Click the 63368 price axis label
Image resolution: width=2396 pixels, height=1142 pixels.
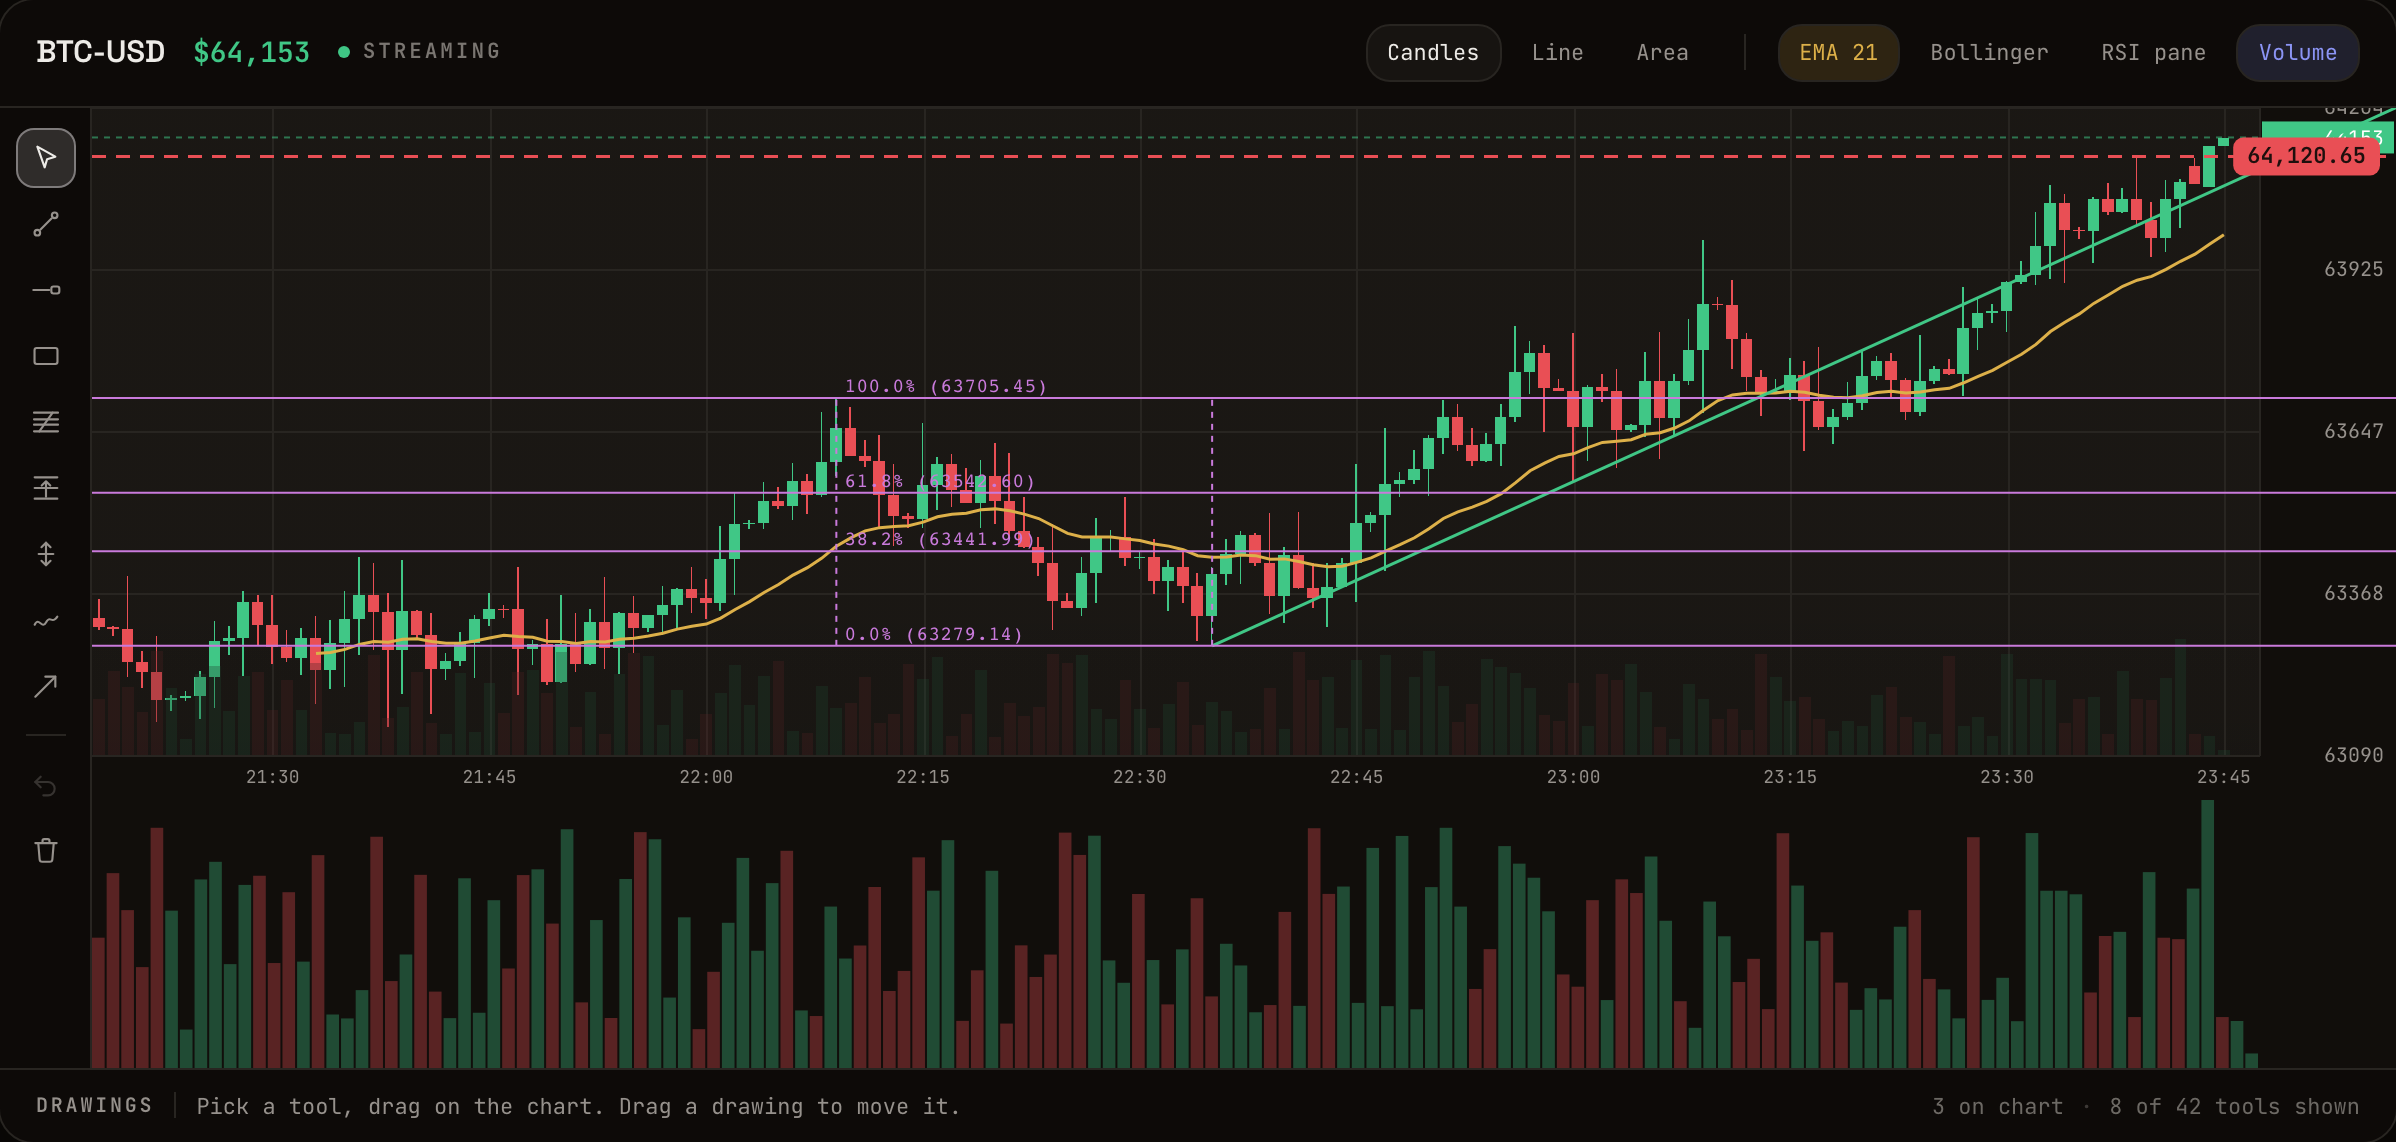(x=2353, y=593)
